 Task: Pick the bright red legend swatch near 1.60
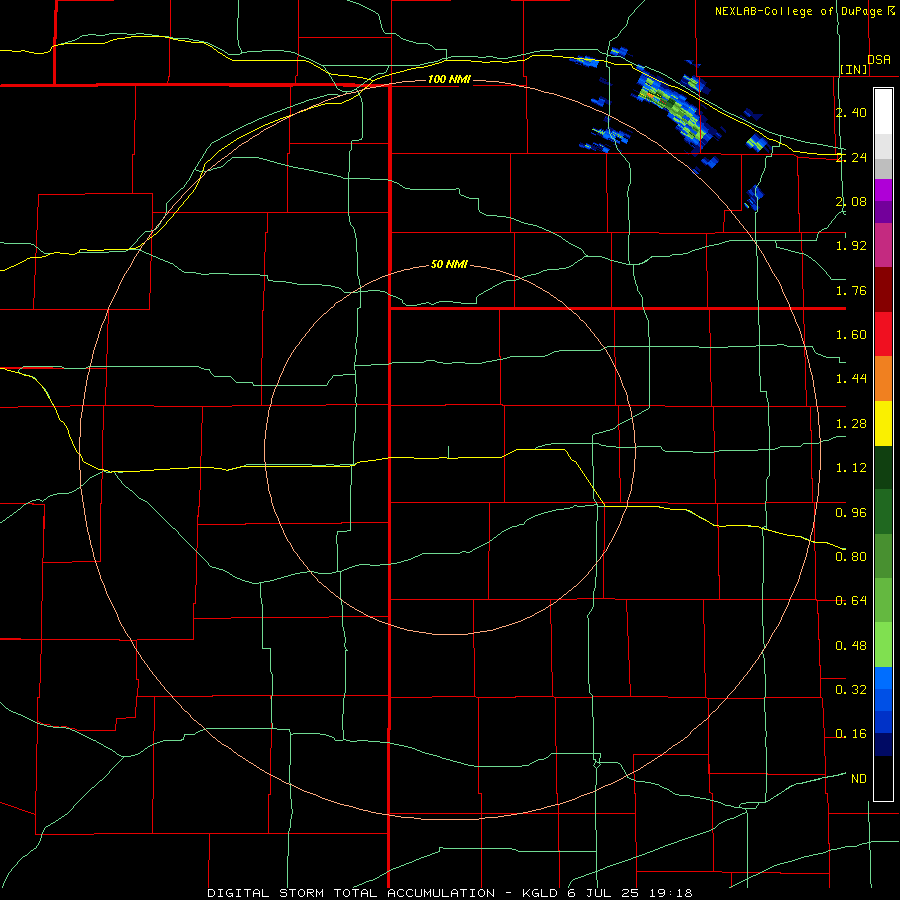883,334
